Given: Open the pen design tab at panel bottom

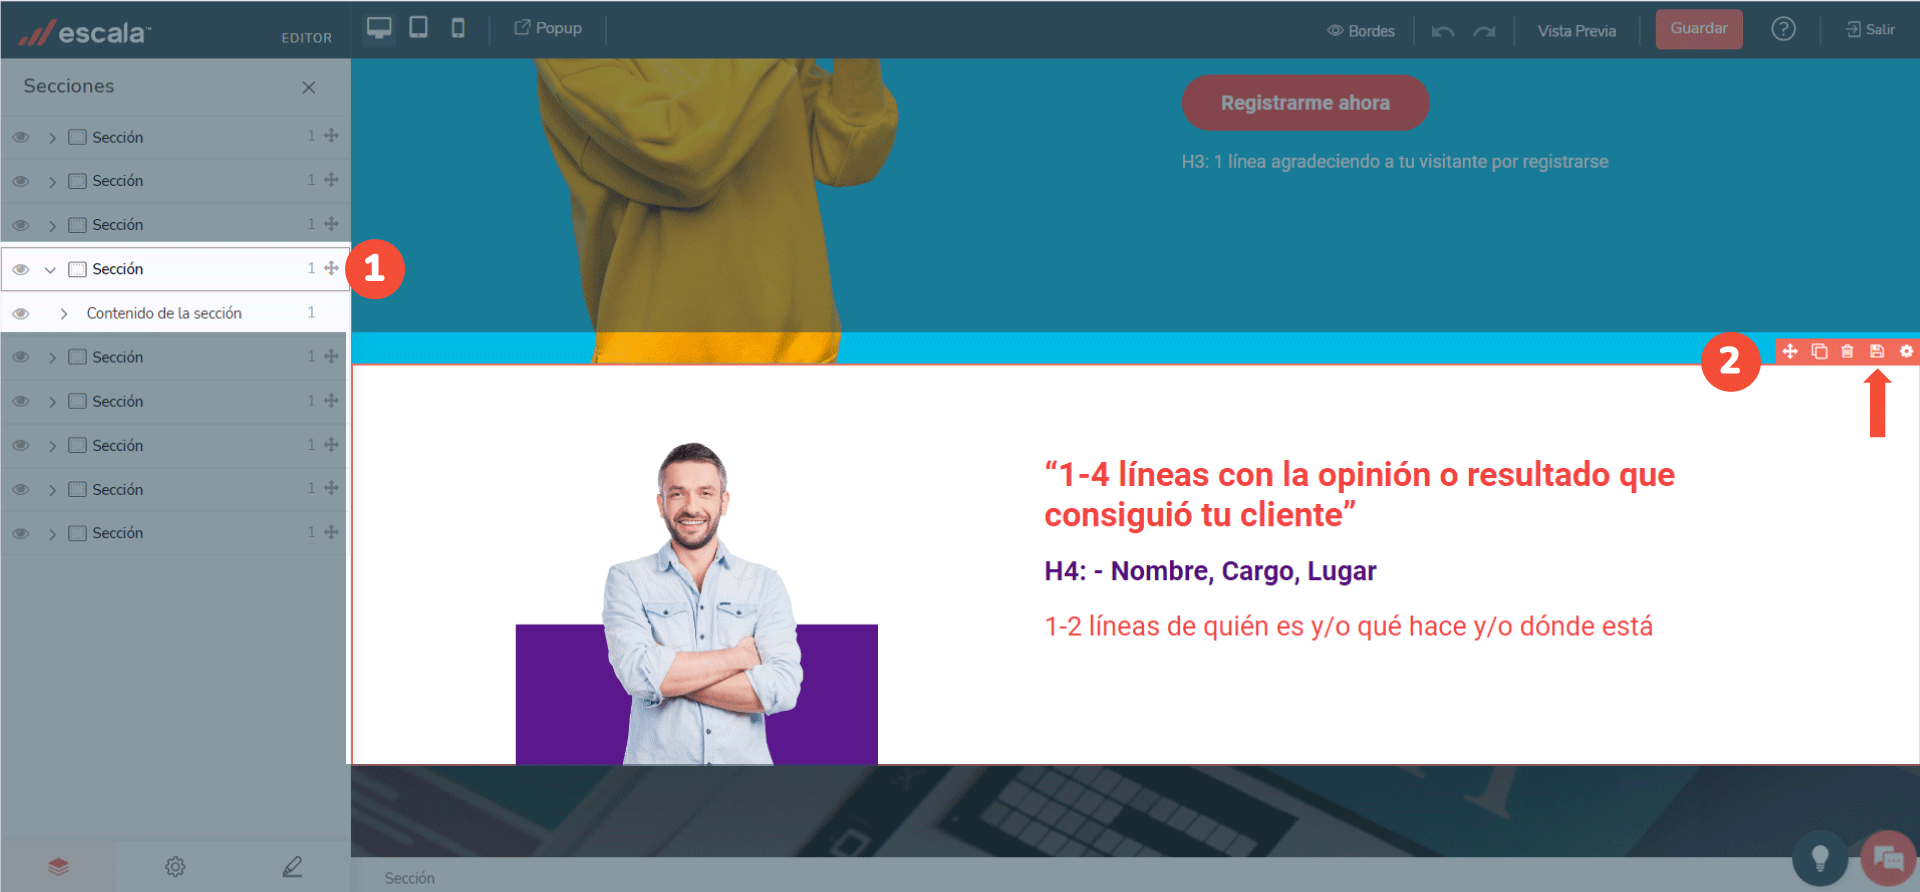Looking at the screenshot, I should click(292, 866).
